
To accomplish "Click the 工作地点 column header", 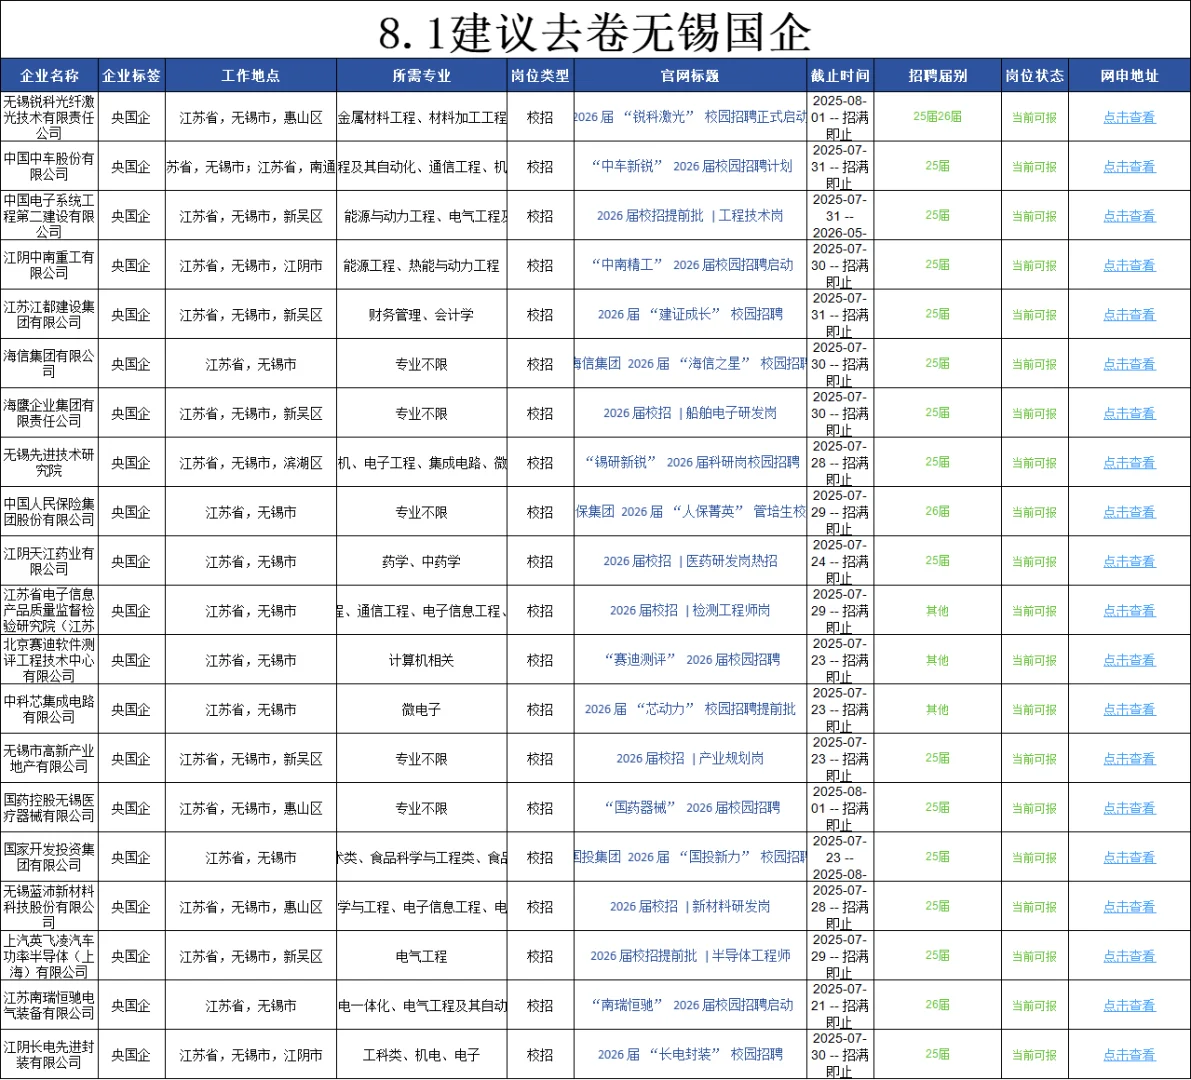I will [251, 75].
